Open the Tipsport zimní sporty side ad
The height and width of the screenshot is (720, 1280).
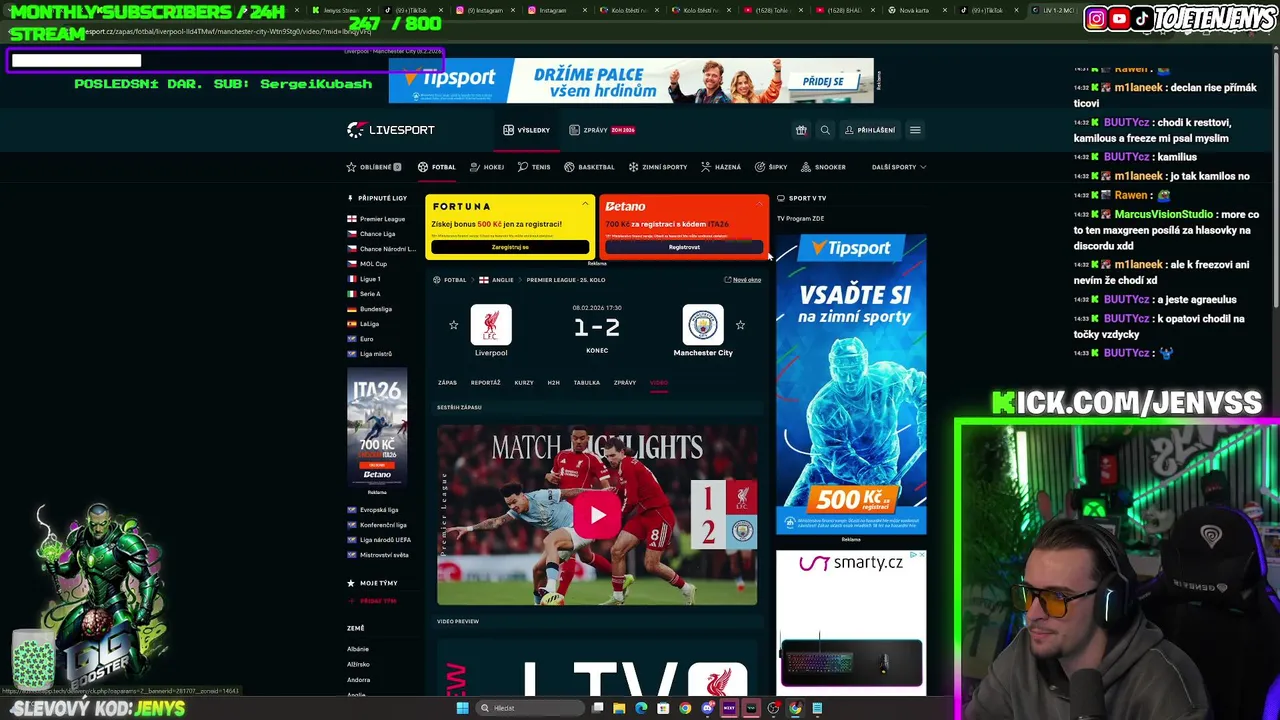click(851, 385)
